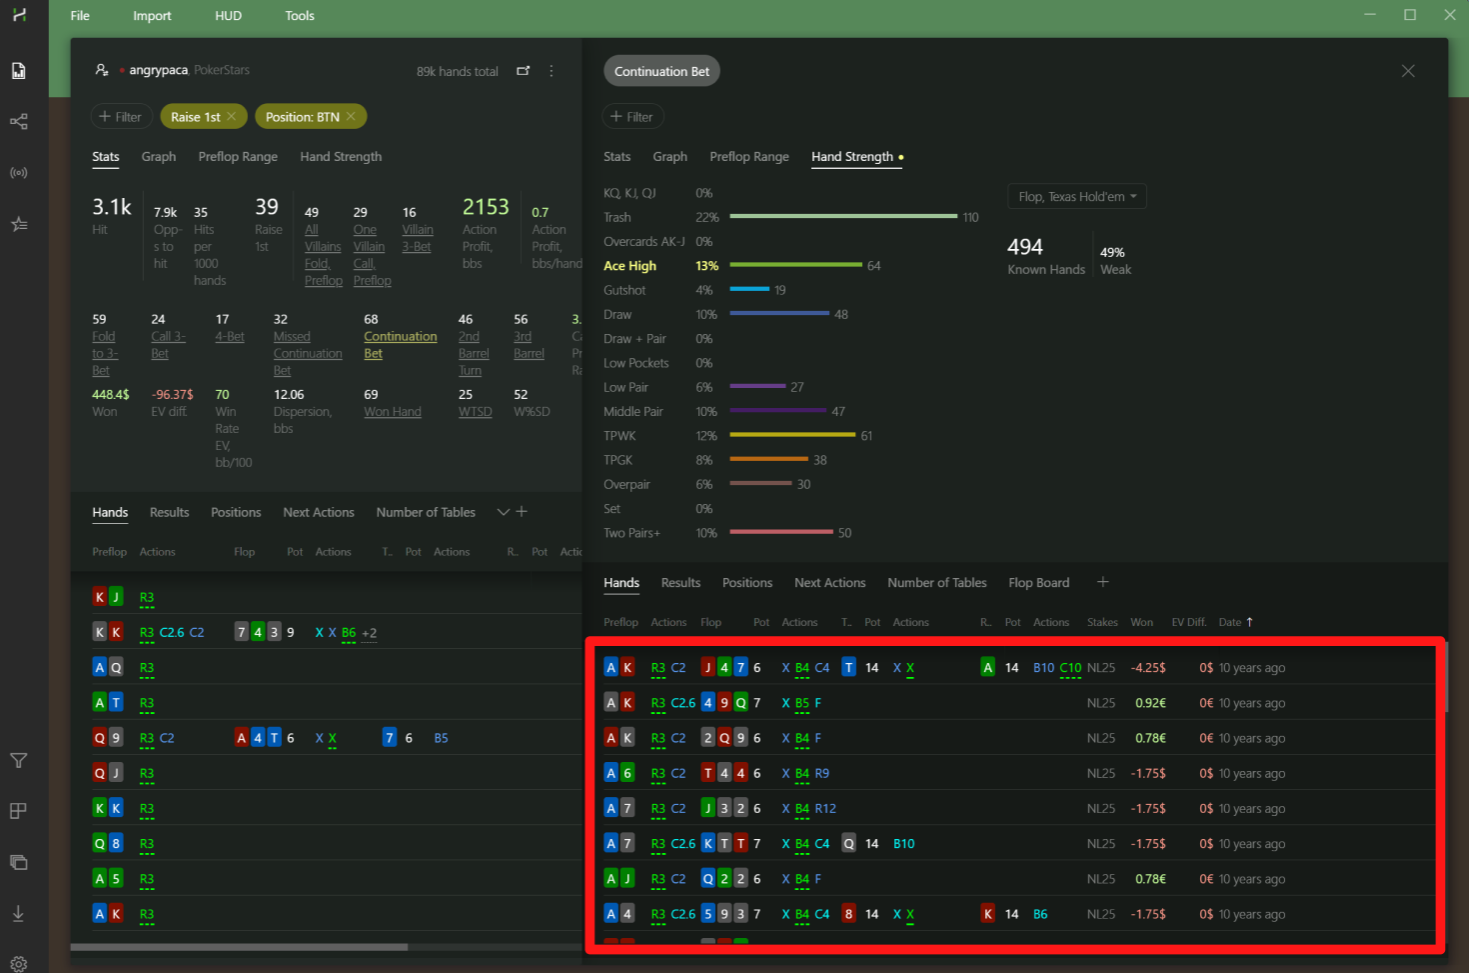Screen dimensions: 1469x973
Task: Click the angrypaca player name
Action: (x=158, y=70)
